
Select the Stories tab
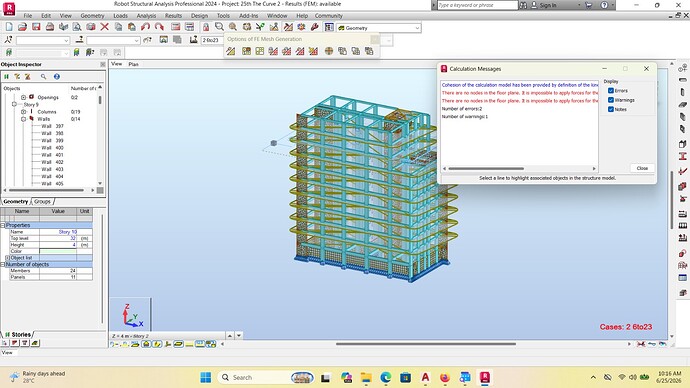pyautogui.click(x=18, y=335)
